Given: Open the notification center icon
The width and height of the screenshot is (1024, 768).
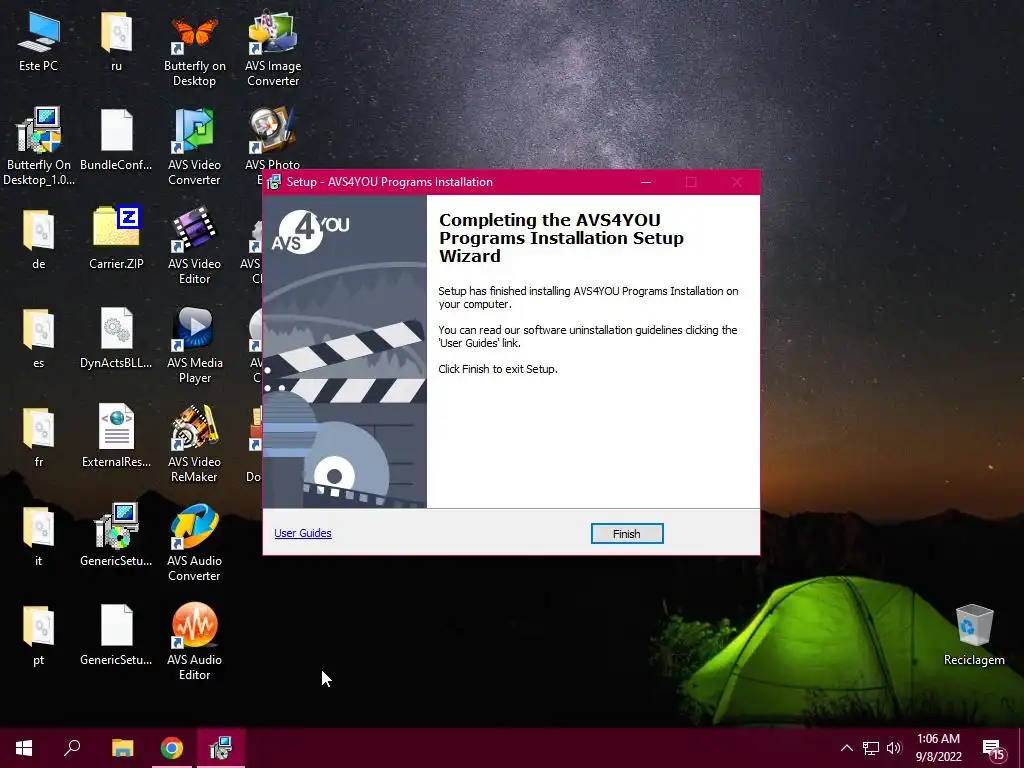Looking at the screenshot, I should (x=993, y=748).
